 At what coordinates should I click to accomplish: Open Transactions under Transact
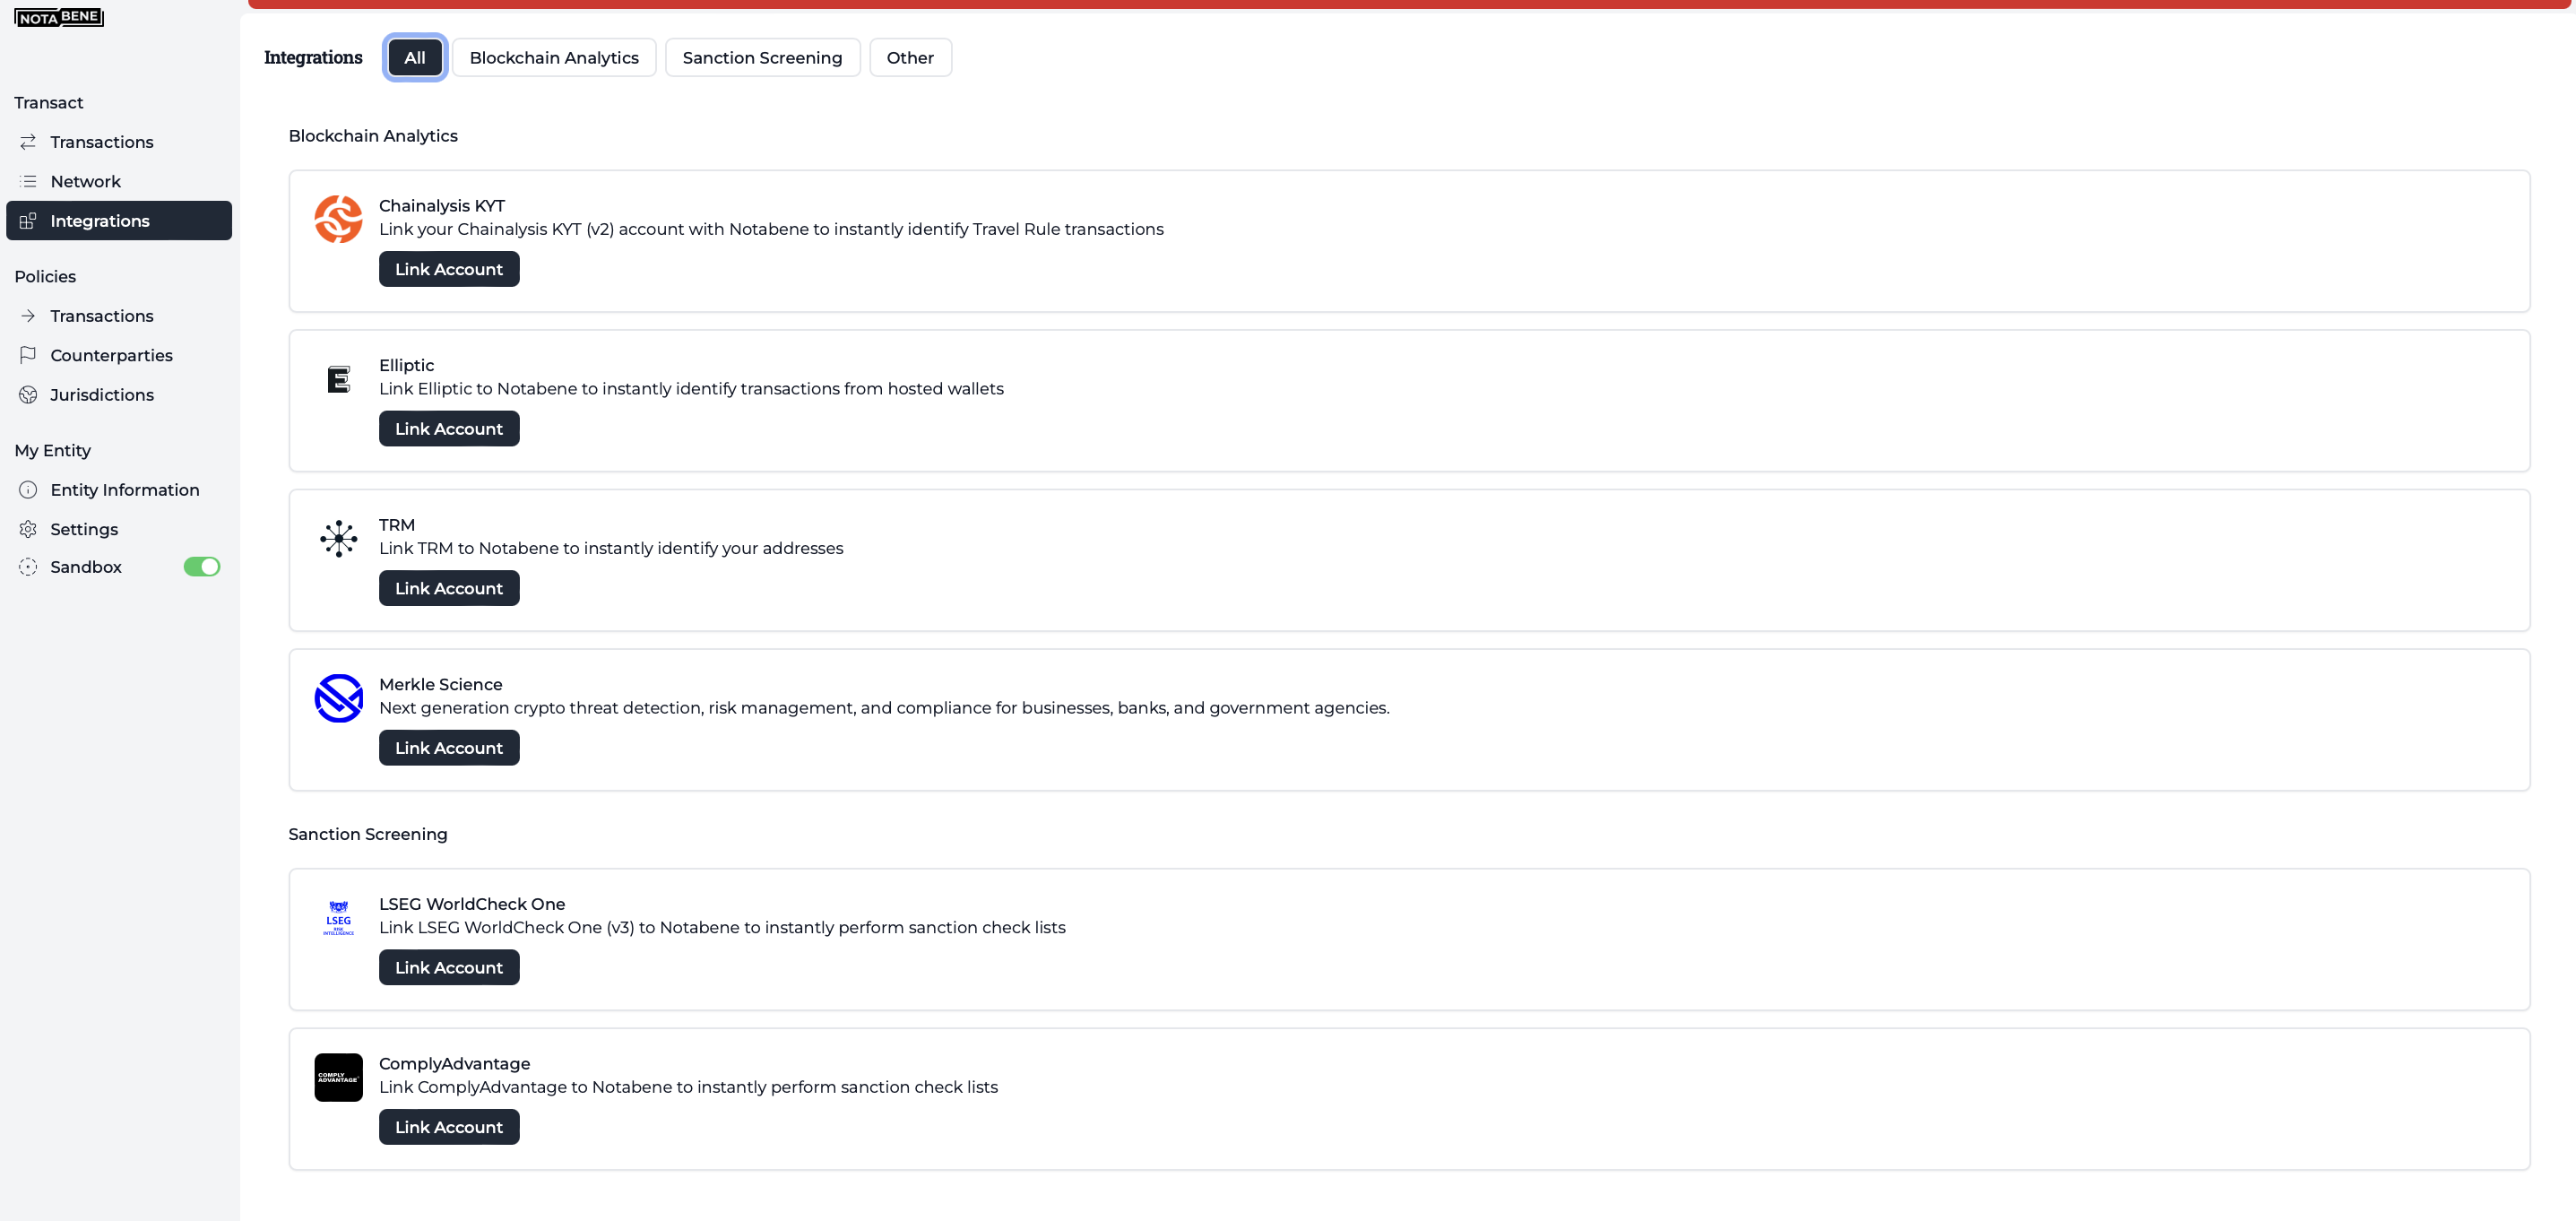[119, 142]
